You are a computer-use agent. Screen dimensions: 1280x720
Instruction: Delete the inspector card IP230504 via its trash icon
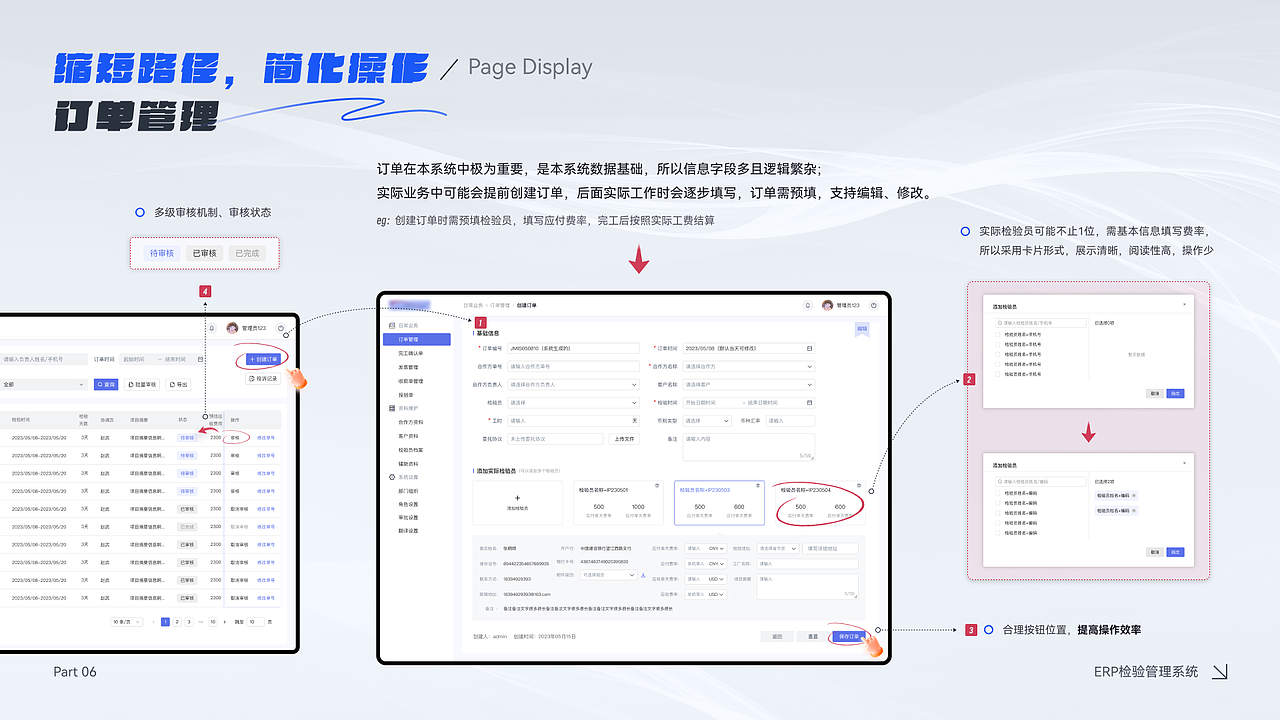click(860, 485)
